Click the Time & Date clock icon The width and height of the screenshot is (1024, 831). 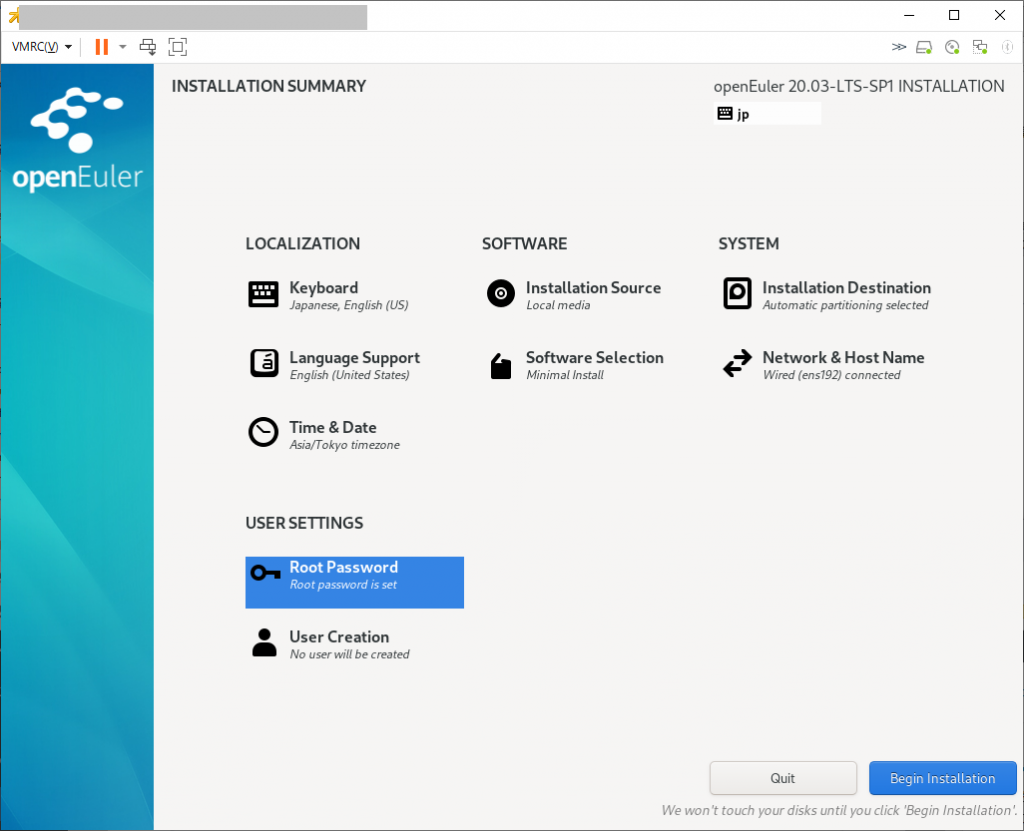click(263, 432)
